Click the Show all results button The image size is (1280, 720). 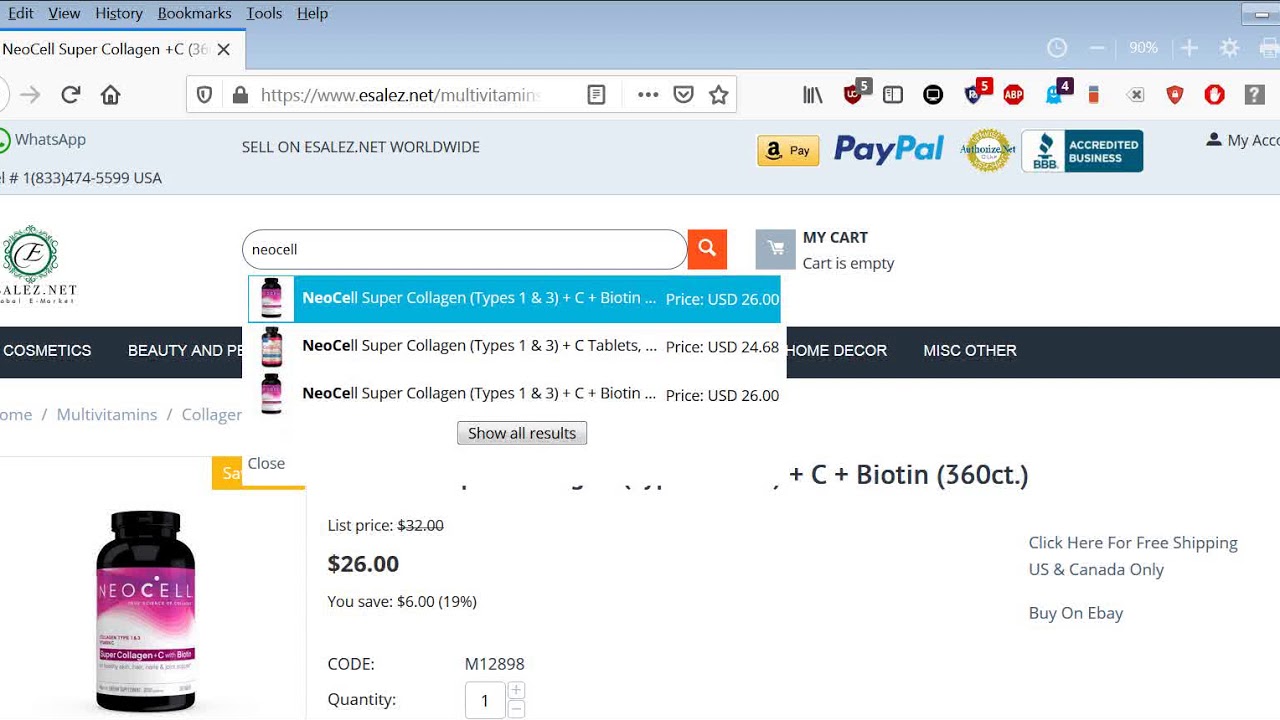[522, 433]
